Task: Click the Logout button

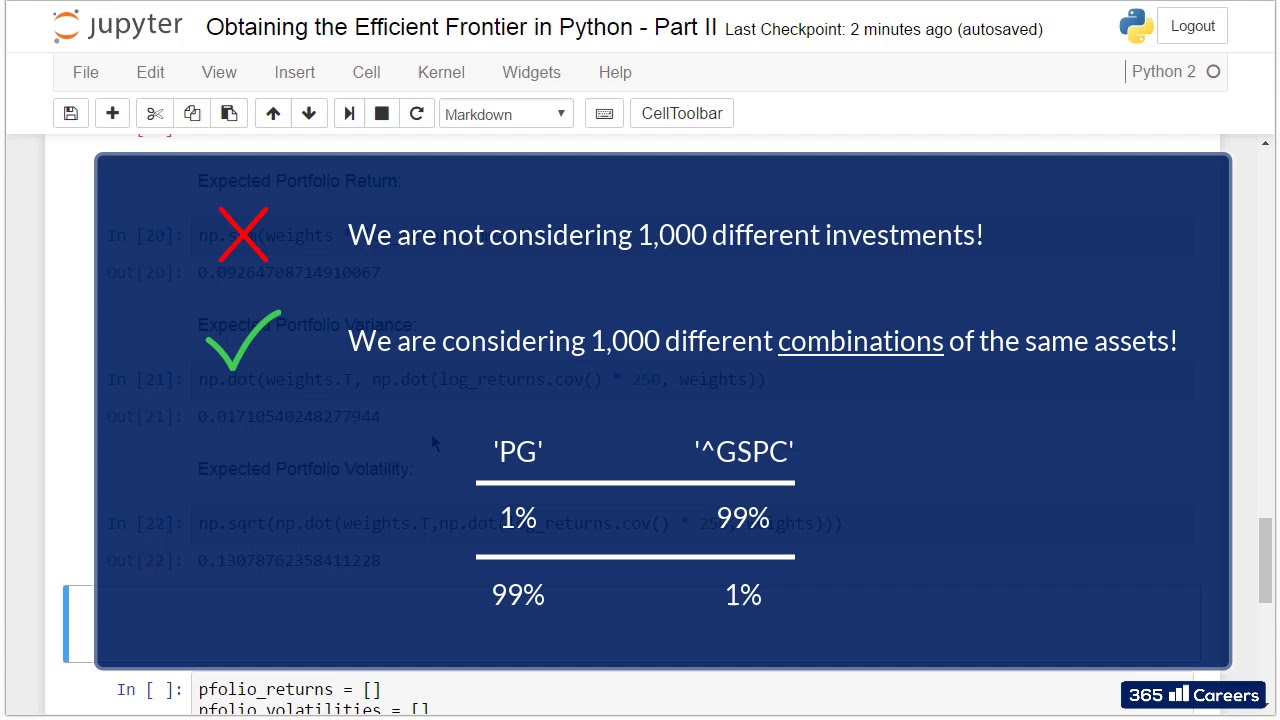Action: tap(1192, 27)
